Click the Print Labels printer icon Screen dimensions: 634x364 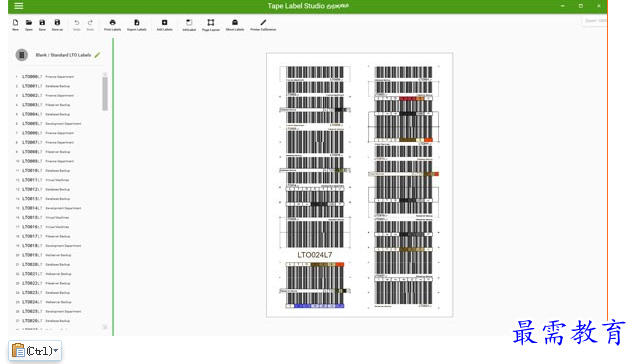pos(112,24)
